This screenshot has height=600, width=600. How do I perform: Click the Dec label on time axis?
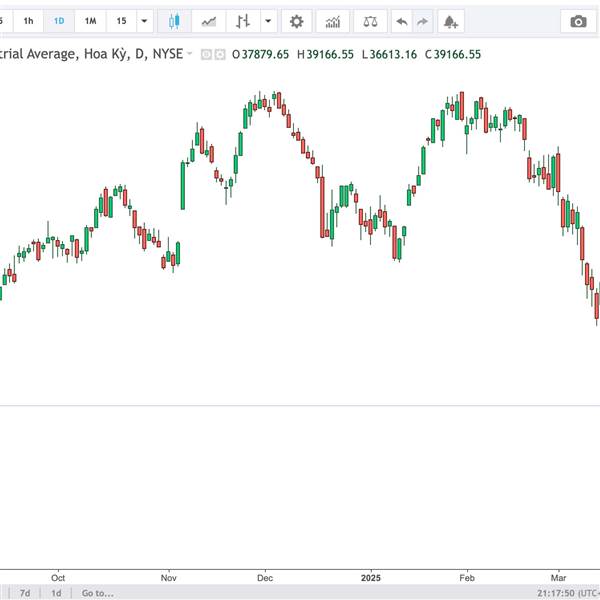(x=265, y=577)
